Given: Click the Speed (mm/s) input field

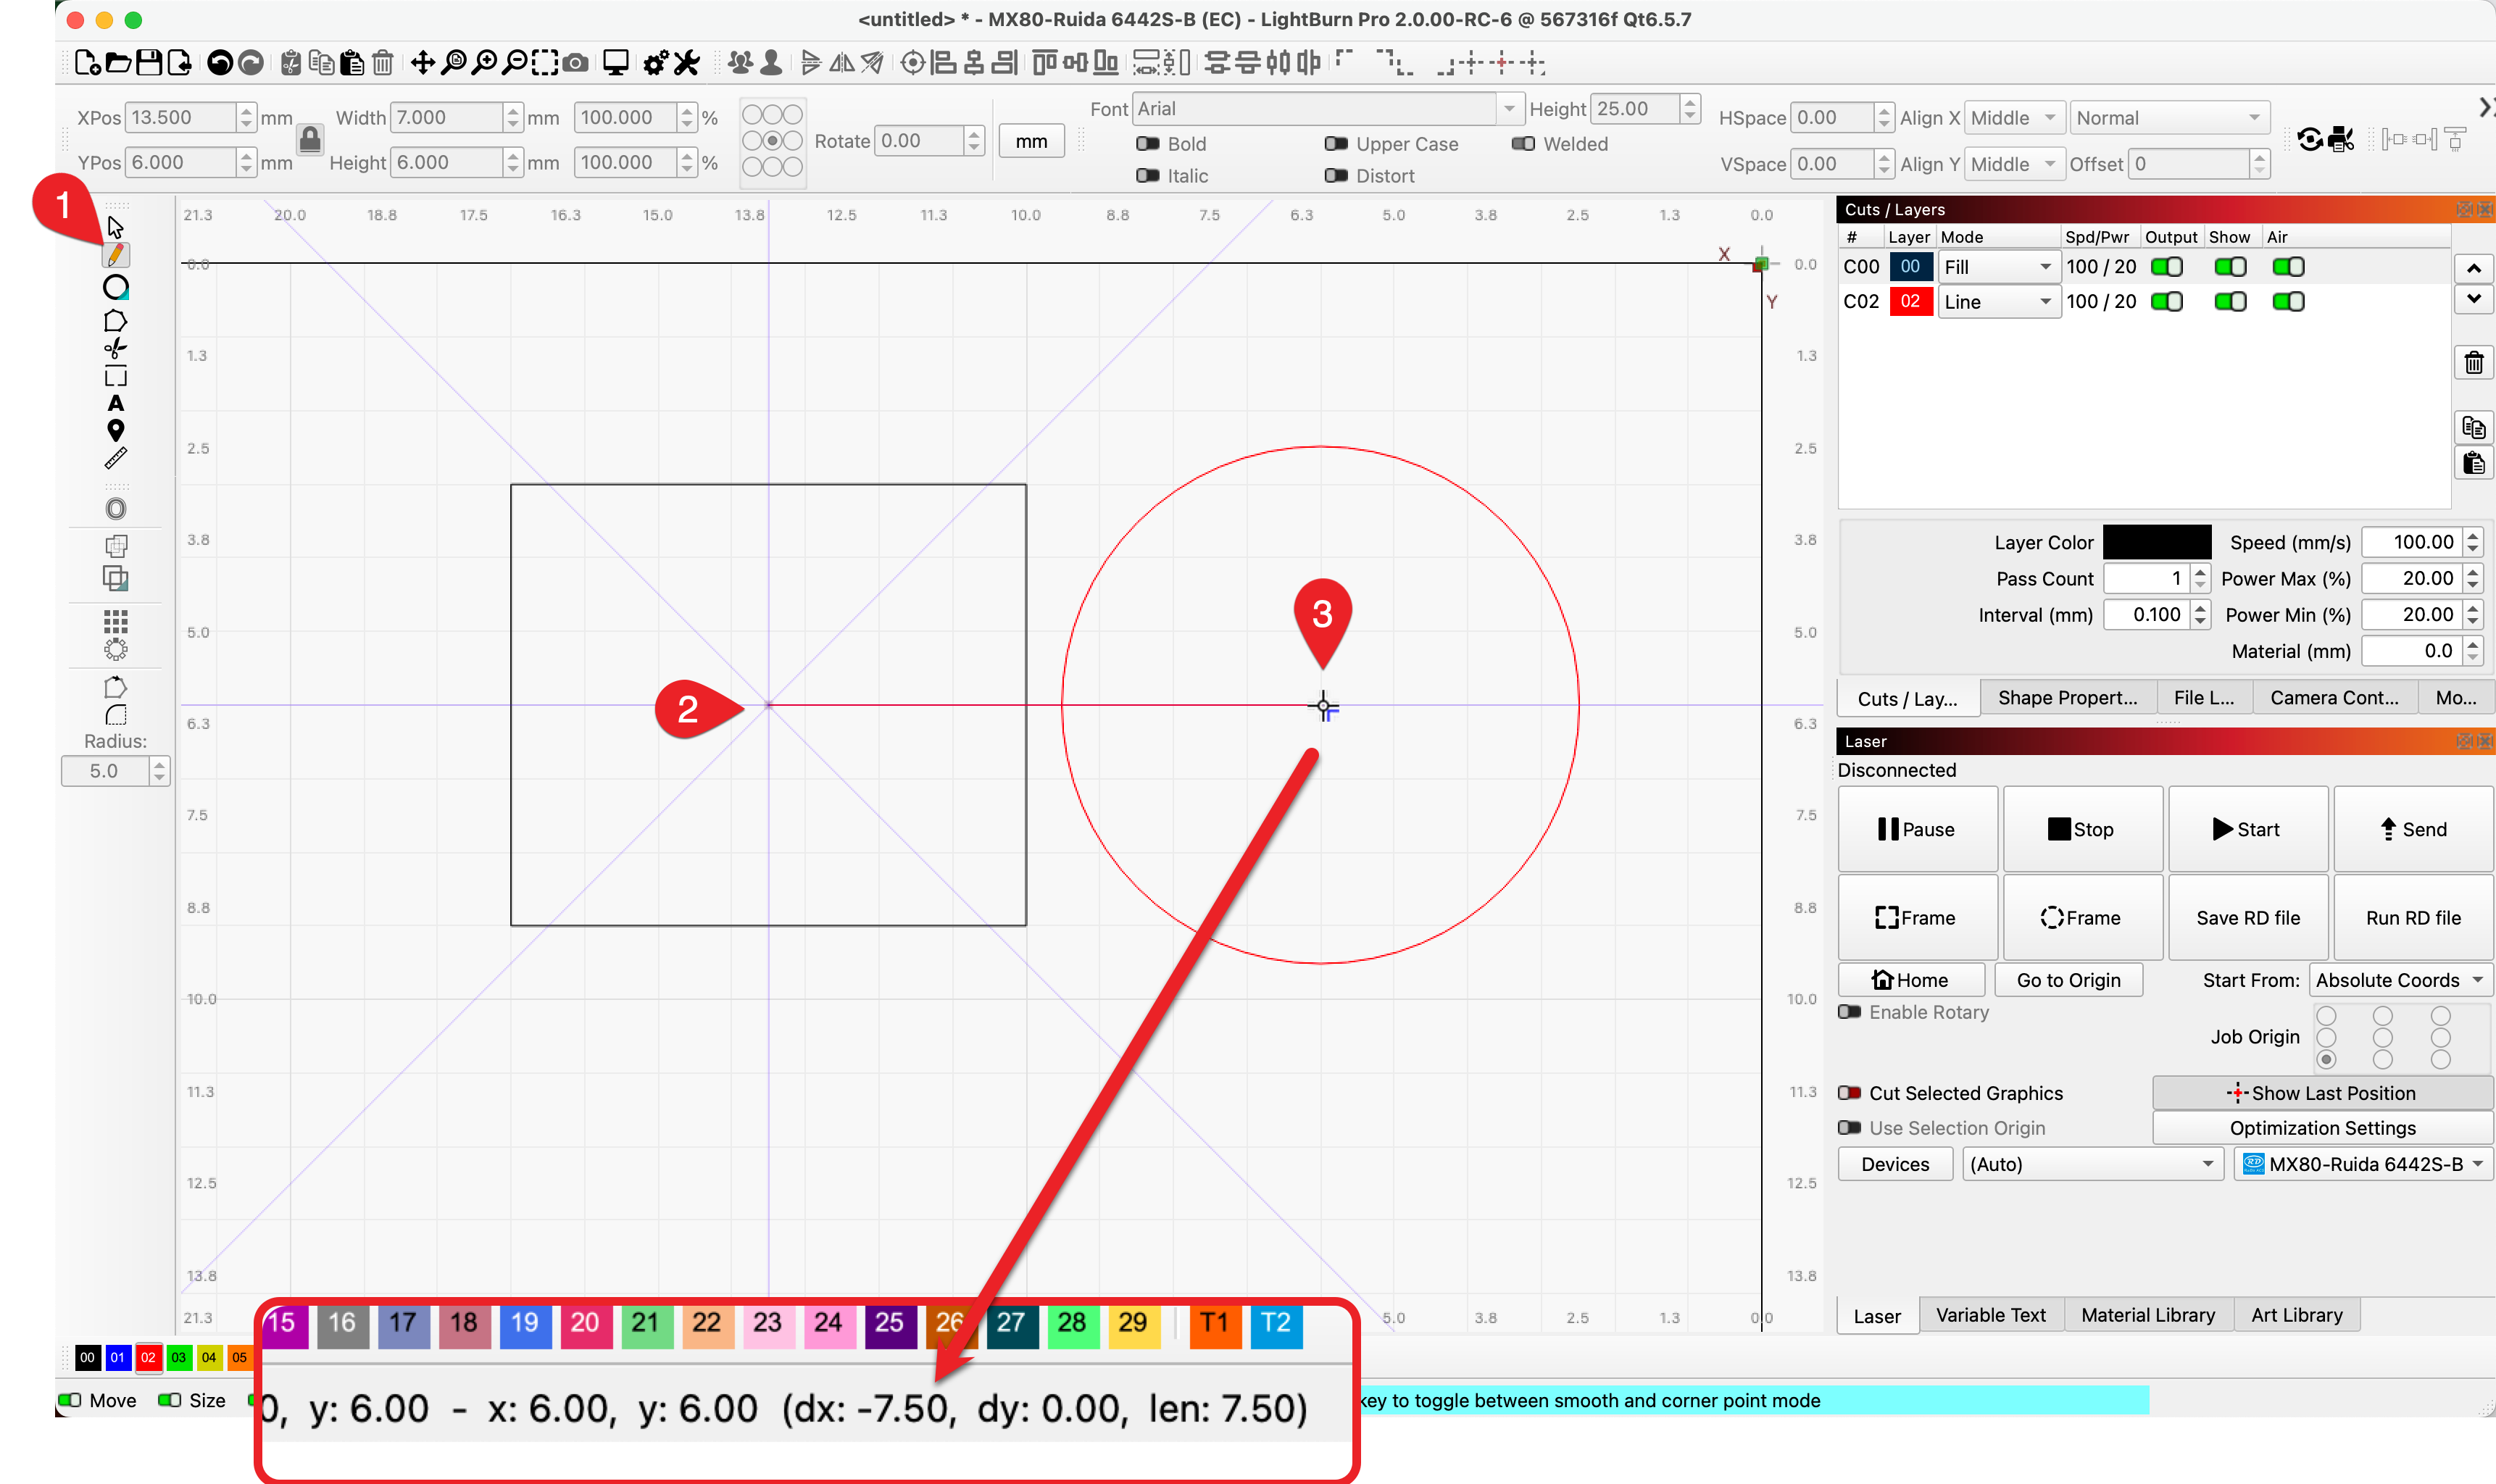Looking at the screenshot, I should click(2413, 542).
